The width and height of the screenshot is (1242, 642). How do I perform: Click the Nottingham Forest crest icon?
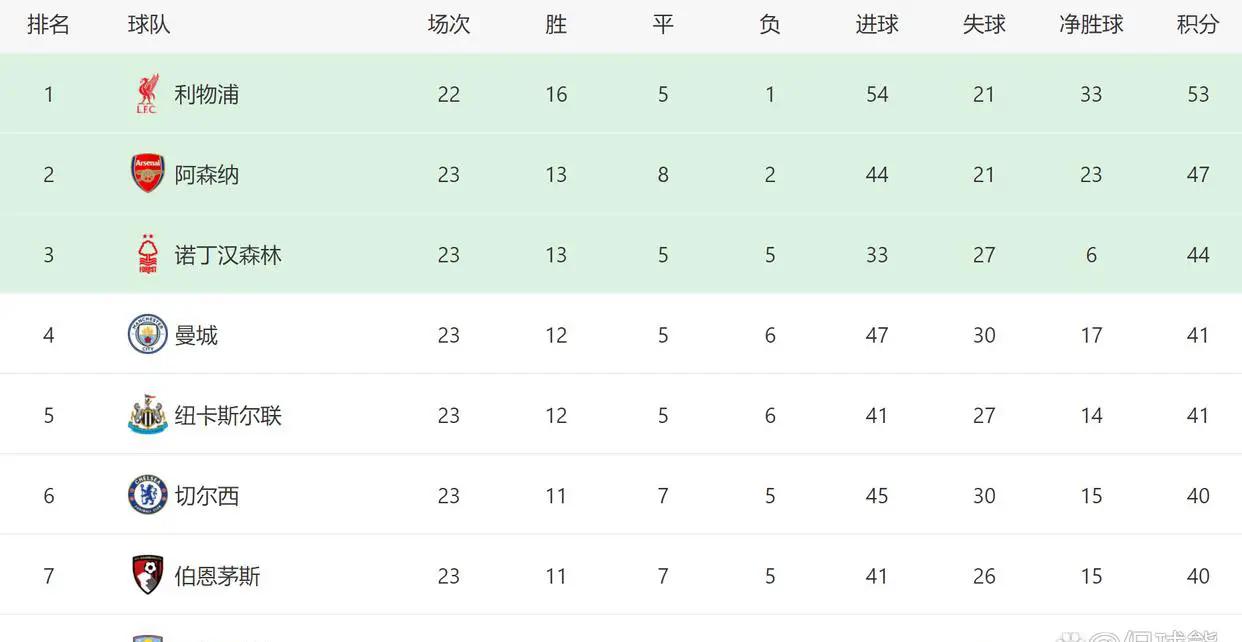[x=147, y=254]
